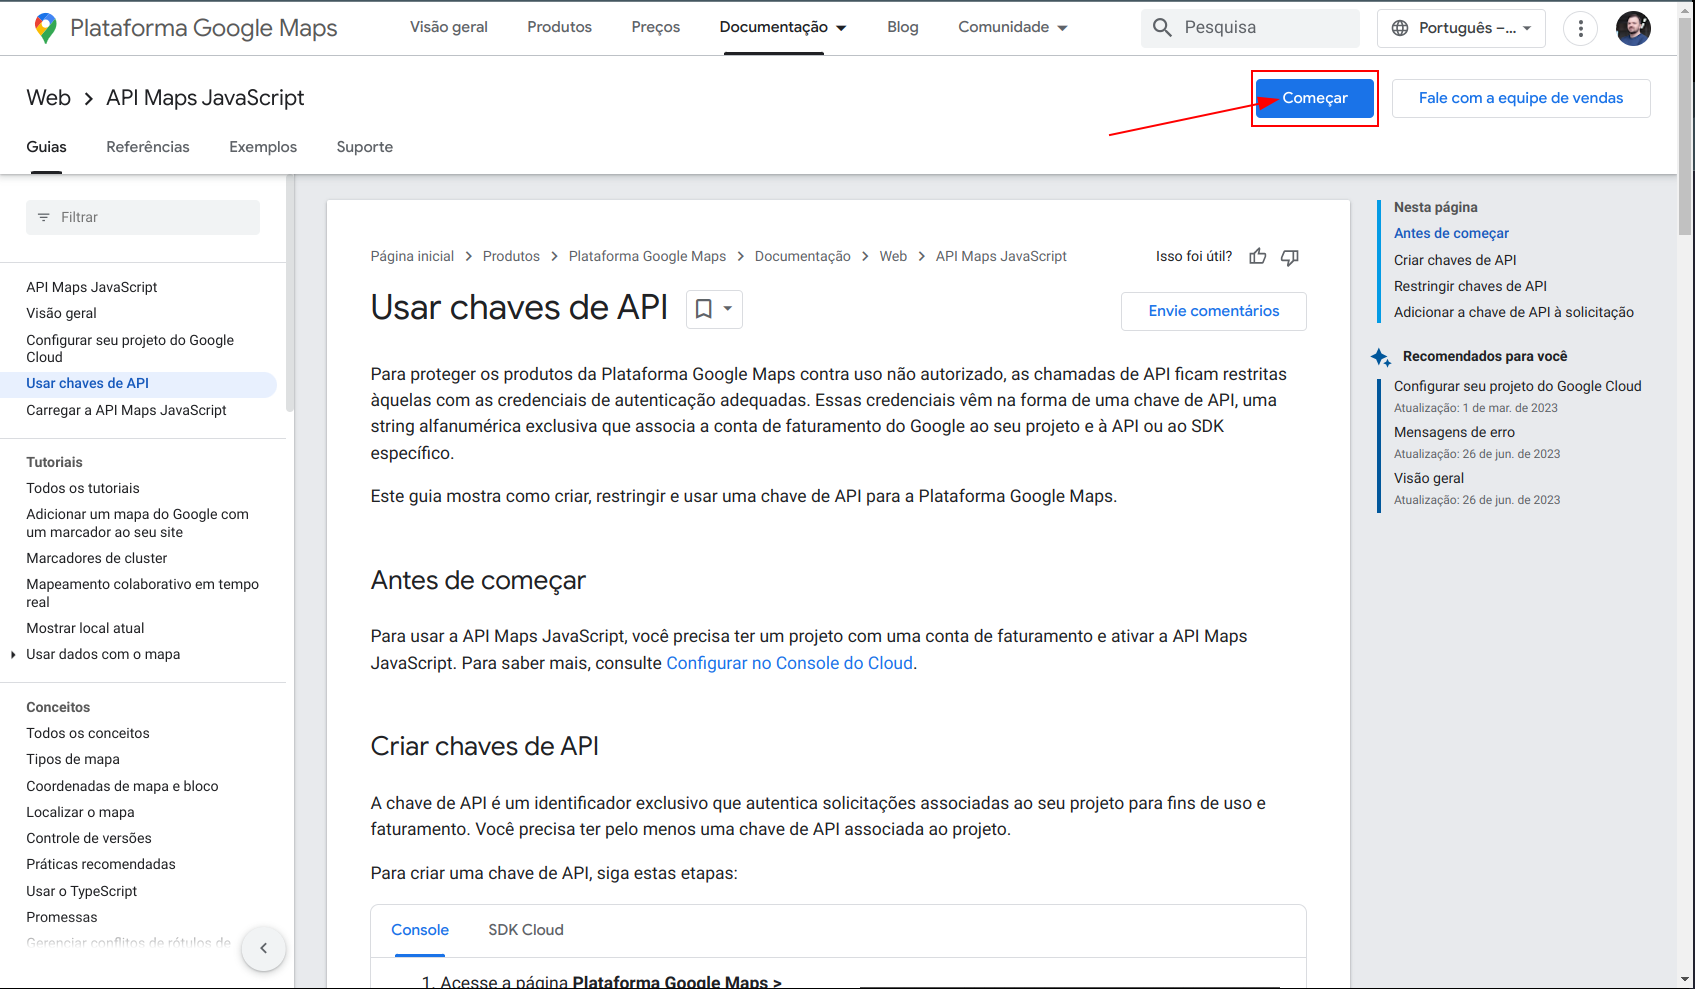Open Carregar a API Maps JavaScript
The image size is (1695, 989).
(127, 411)
